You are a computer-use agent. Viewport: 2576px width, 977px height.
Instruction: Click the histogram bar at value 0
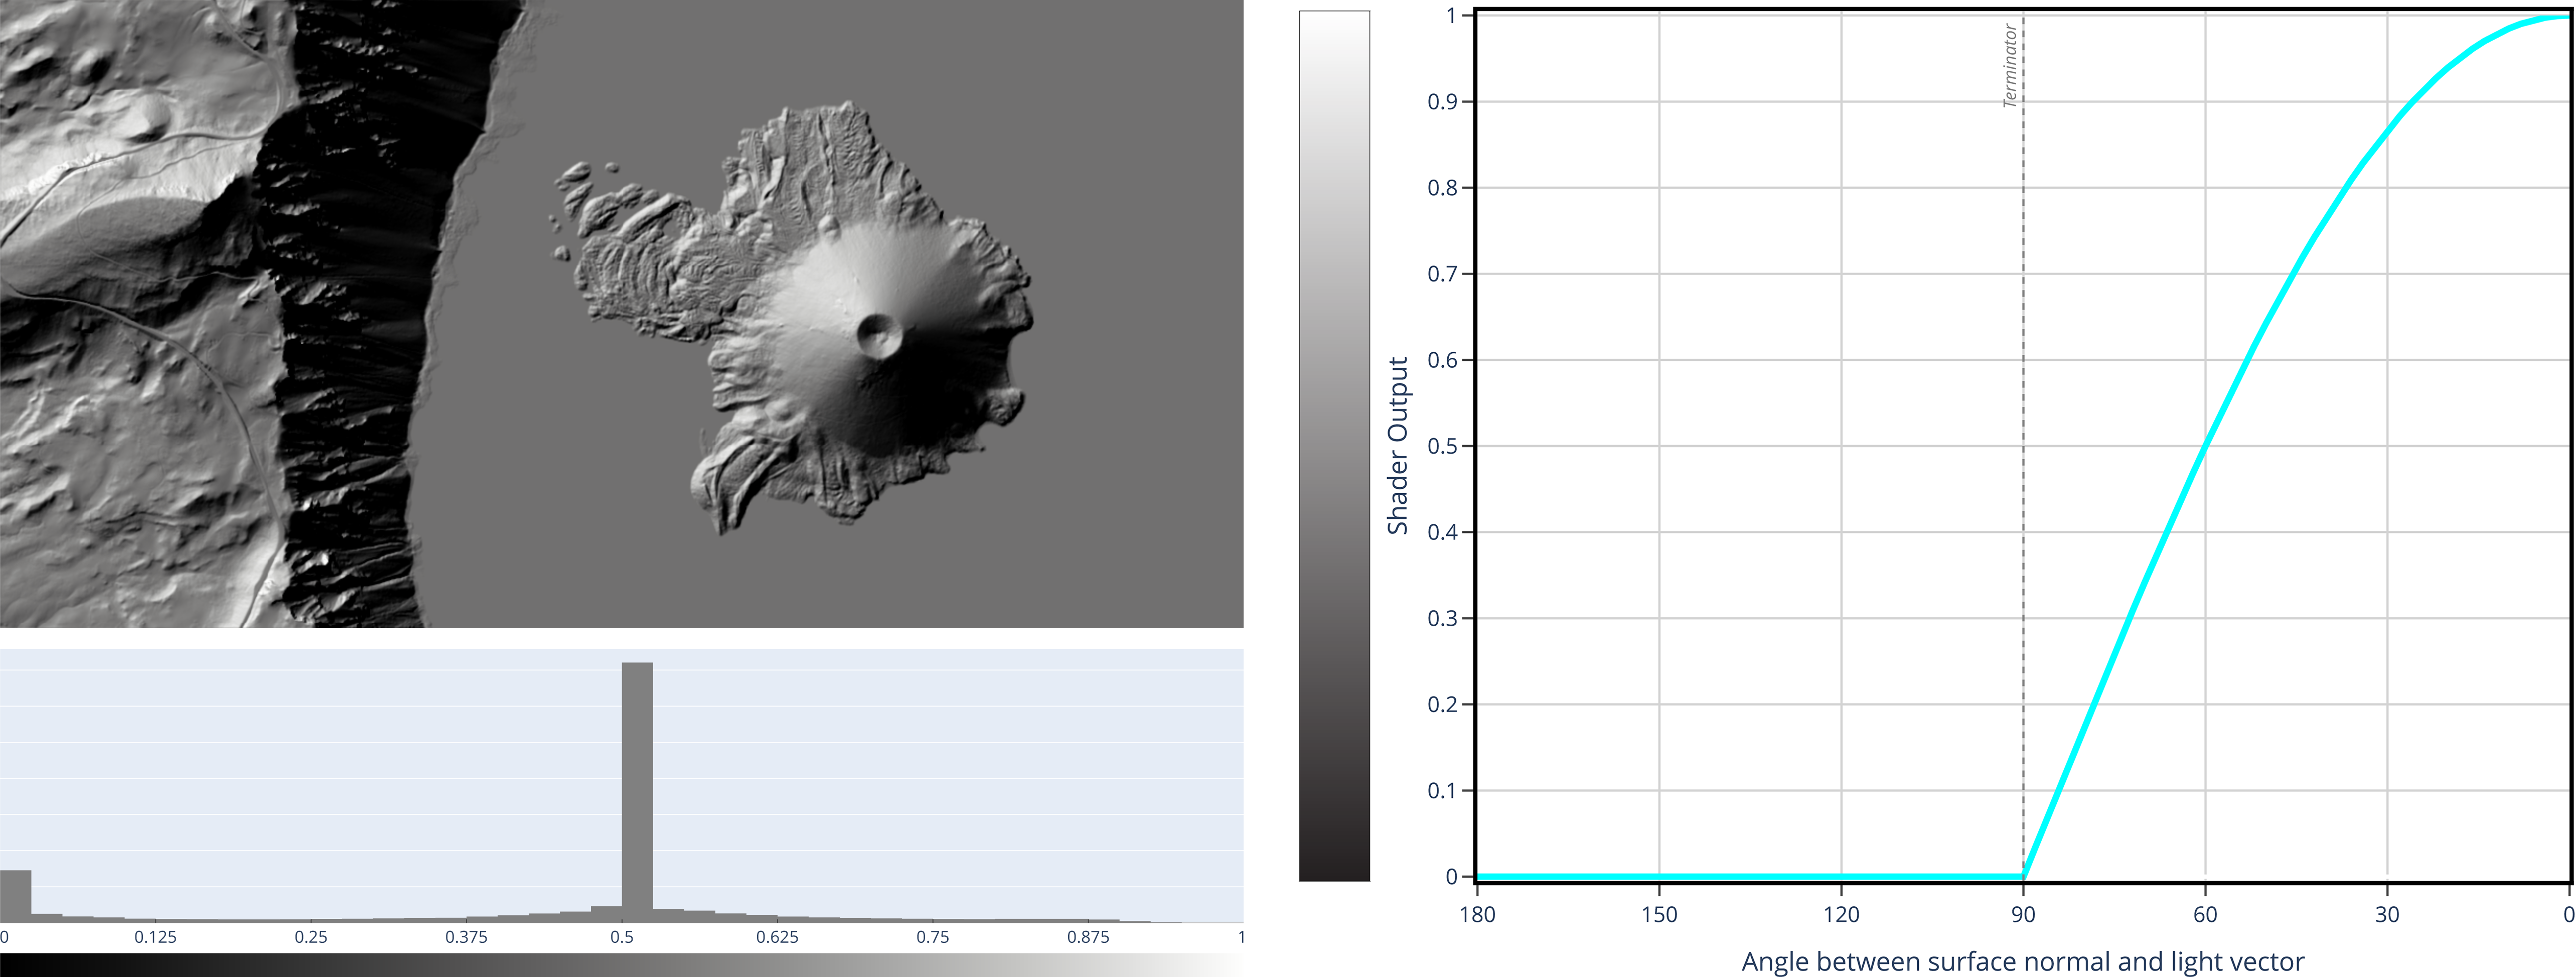point(15,896)
